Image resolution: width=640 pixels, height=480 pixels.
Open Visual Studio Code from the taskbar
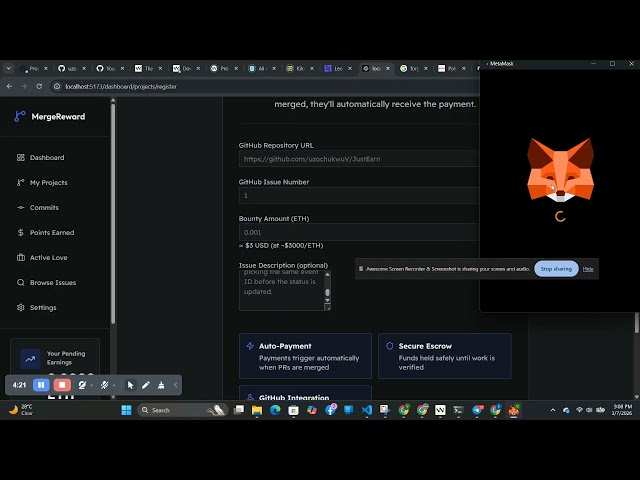(x=367, y=410)
